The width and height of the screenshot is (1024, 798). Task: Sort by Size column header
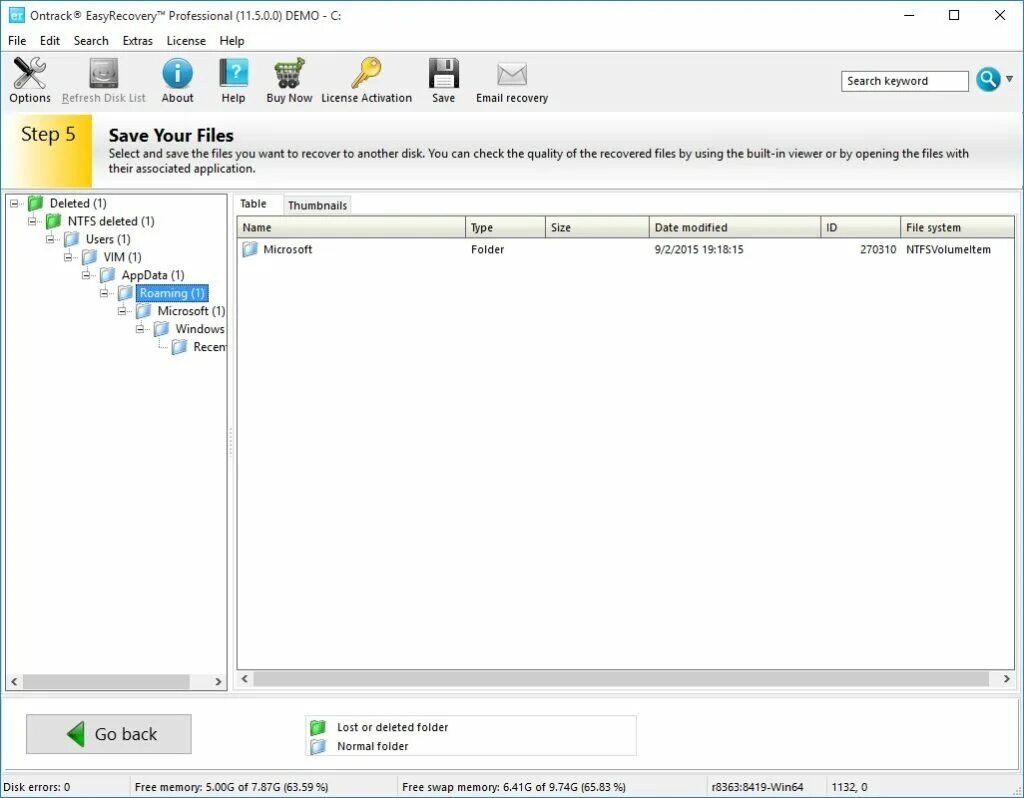coord(598,227)
